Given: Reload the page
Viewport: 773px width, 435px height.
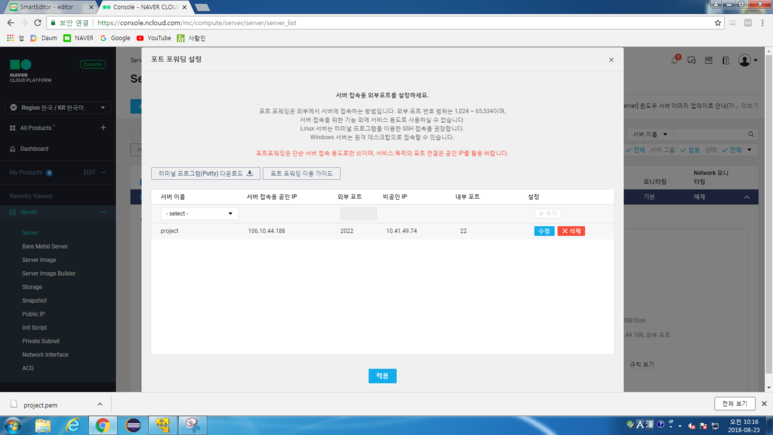Looking at the screenshot, I should (37, 23).
